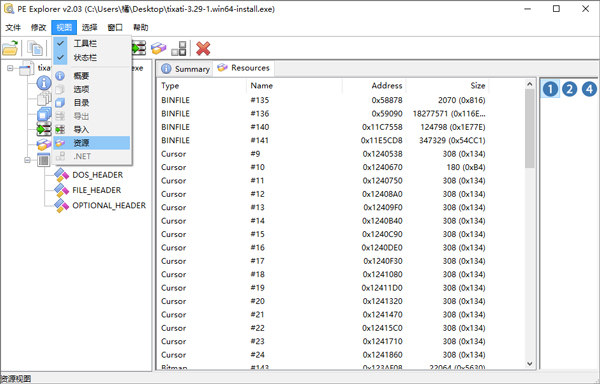This screenshot has width=600, height=384.
Task: Sort list by Address column header
Action: tap(374, 86)
